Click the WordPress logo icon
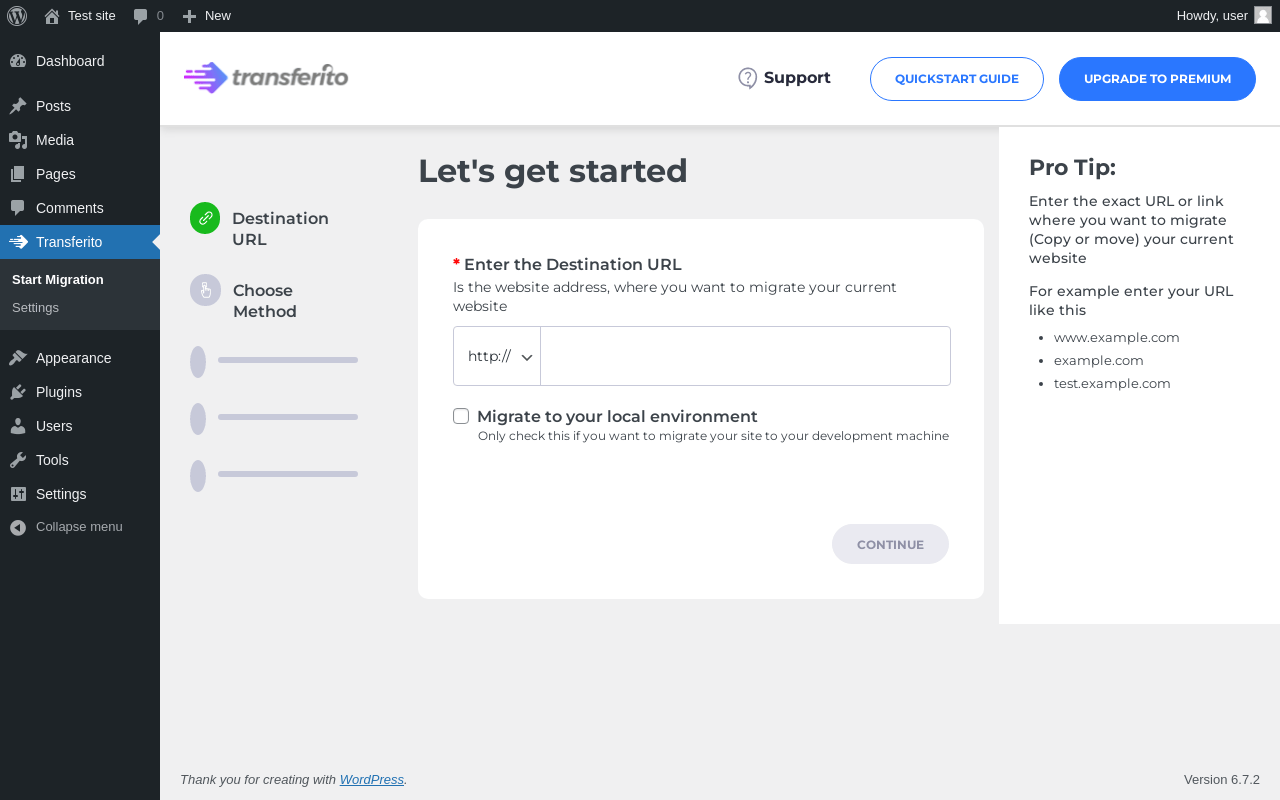Screen dimensions: 1280x800 17,16
